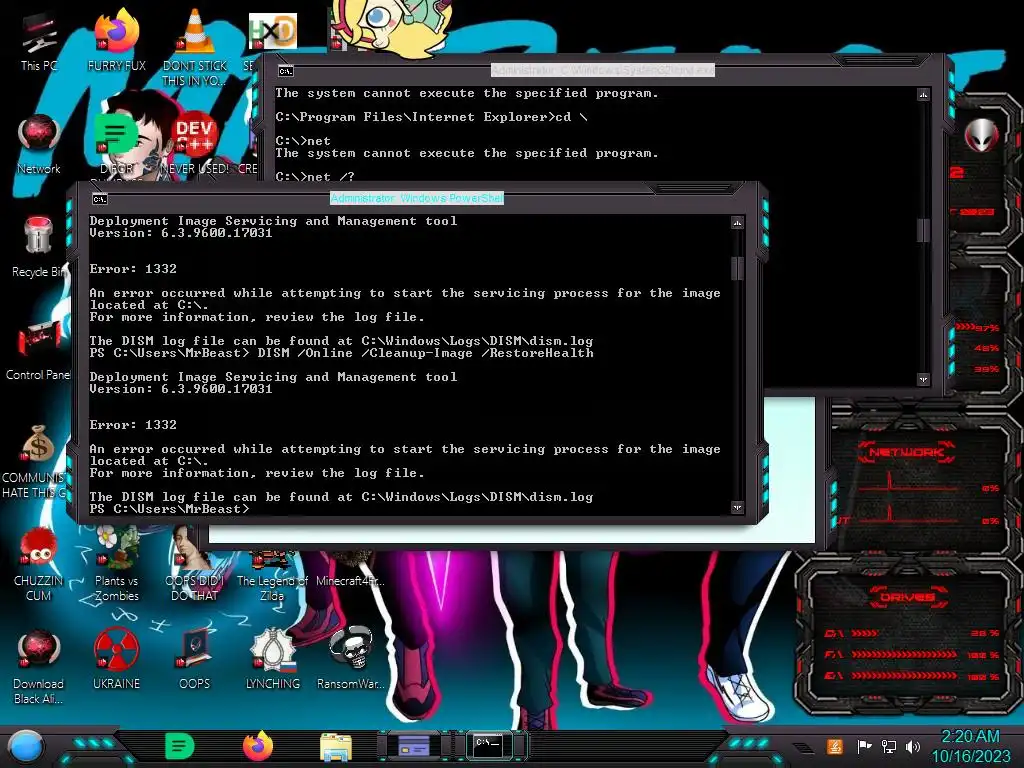The width and height of the screenshot is (1024, 768).
Task: Launch Firefox from the taskbar
Action: pyautogui.click(x=258, y=746)
